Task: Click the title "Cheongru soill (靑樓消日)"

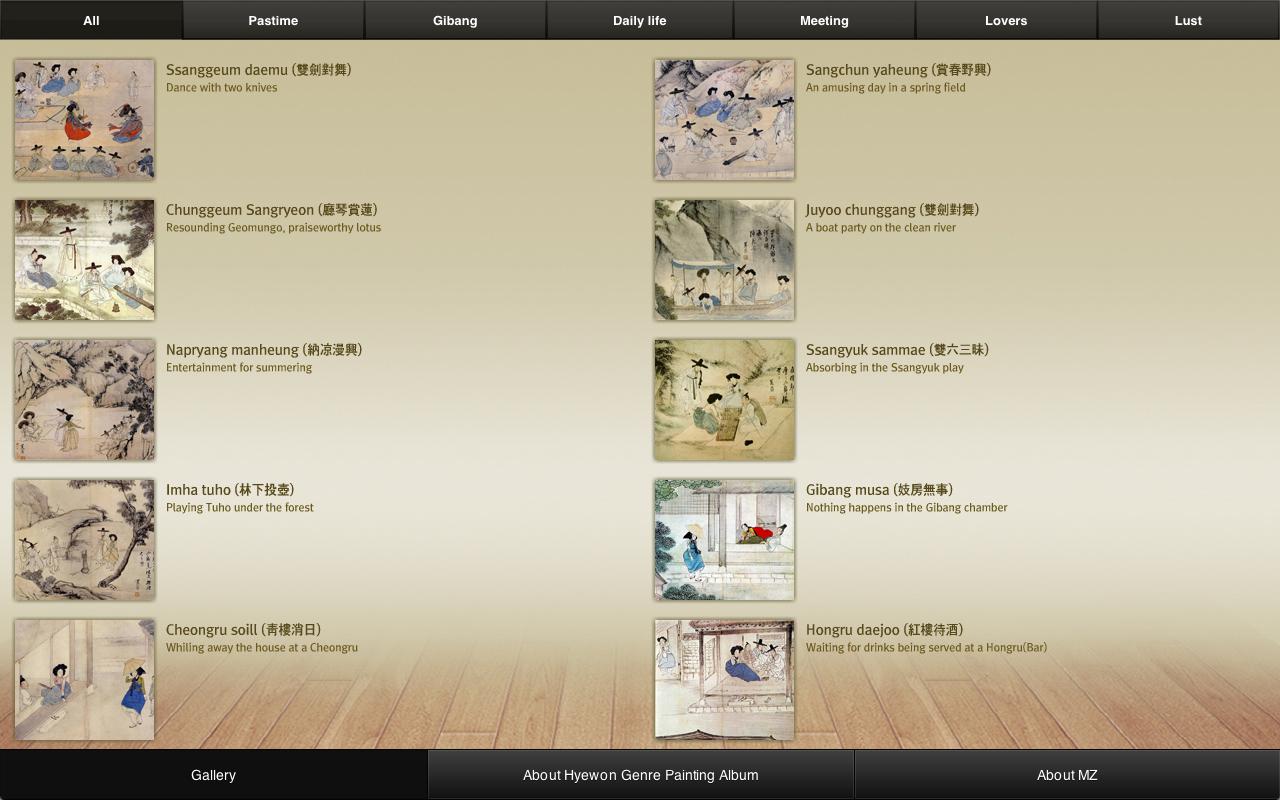Action: tap(244, 630)
